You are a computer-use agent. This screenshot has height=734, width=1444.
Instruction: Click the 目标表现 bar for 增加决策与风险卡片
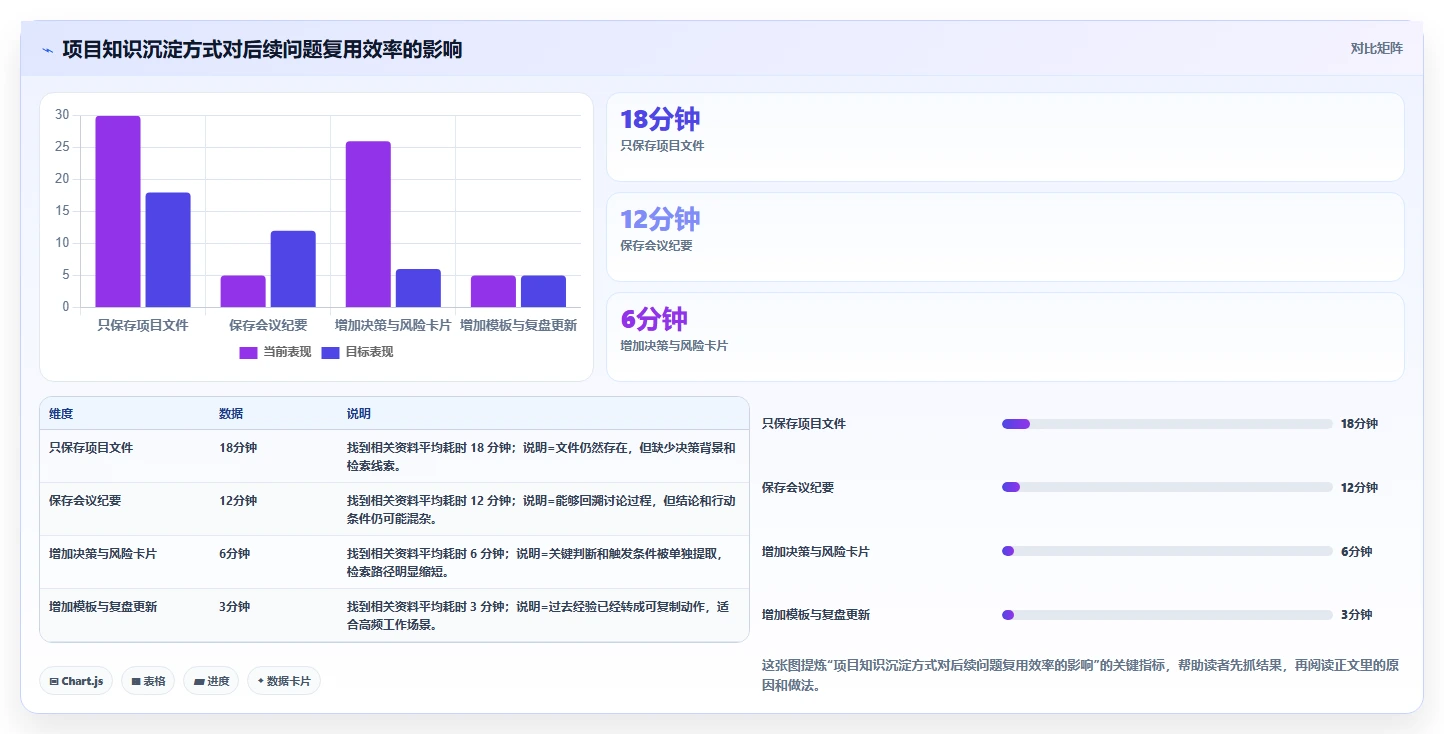point(418,288)
